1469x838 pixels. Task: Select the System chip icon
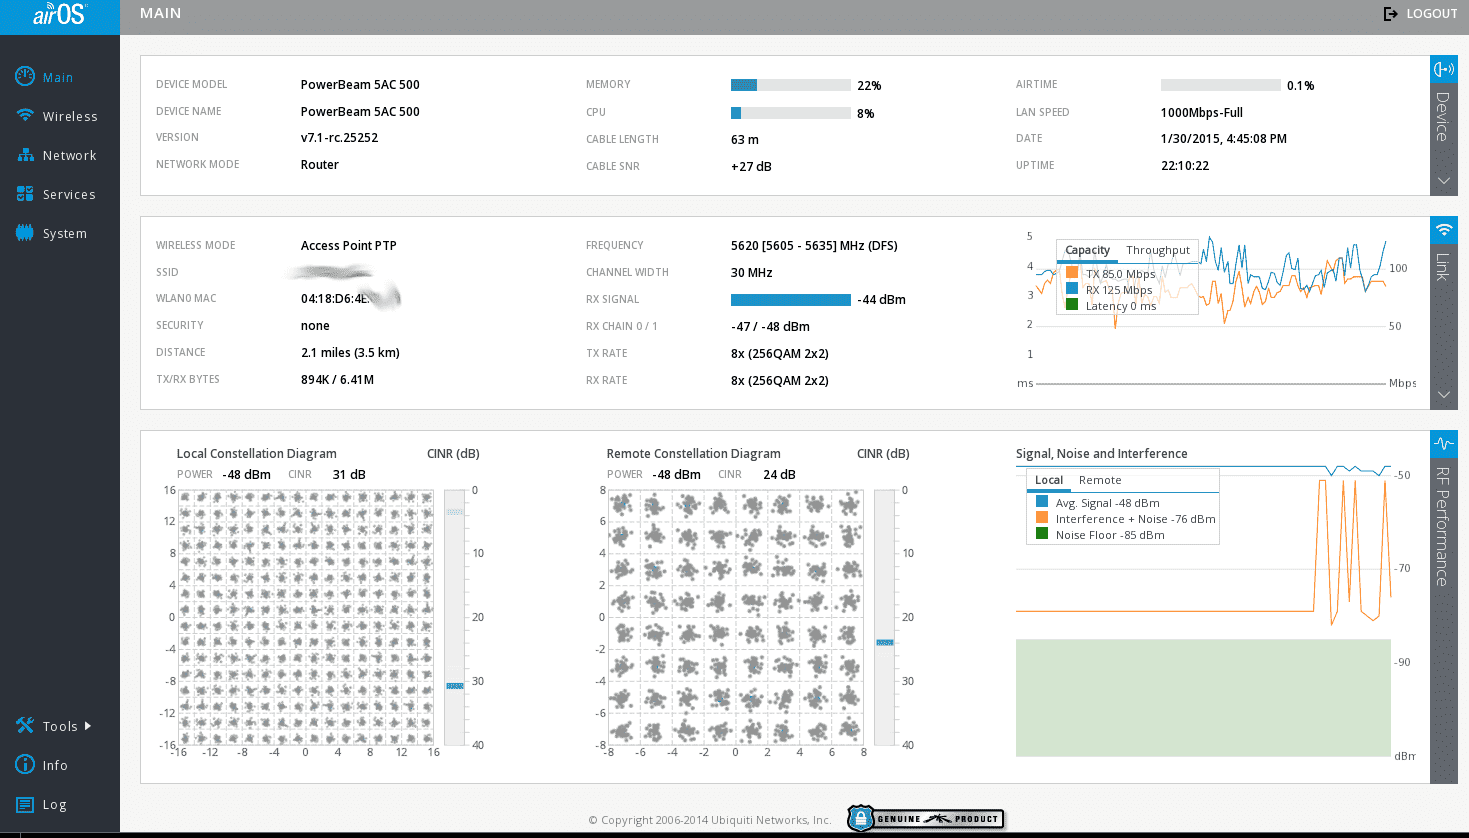(x=25, y=233)
